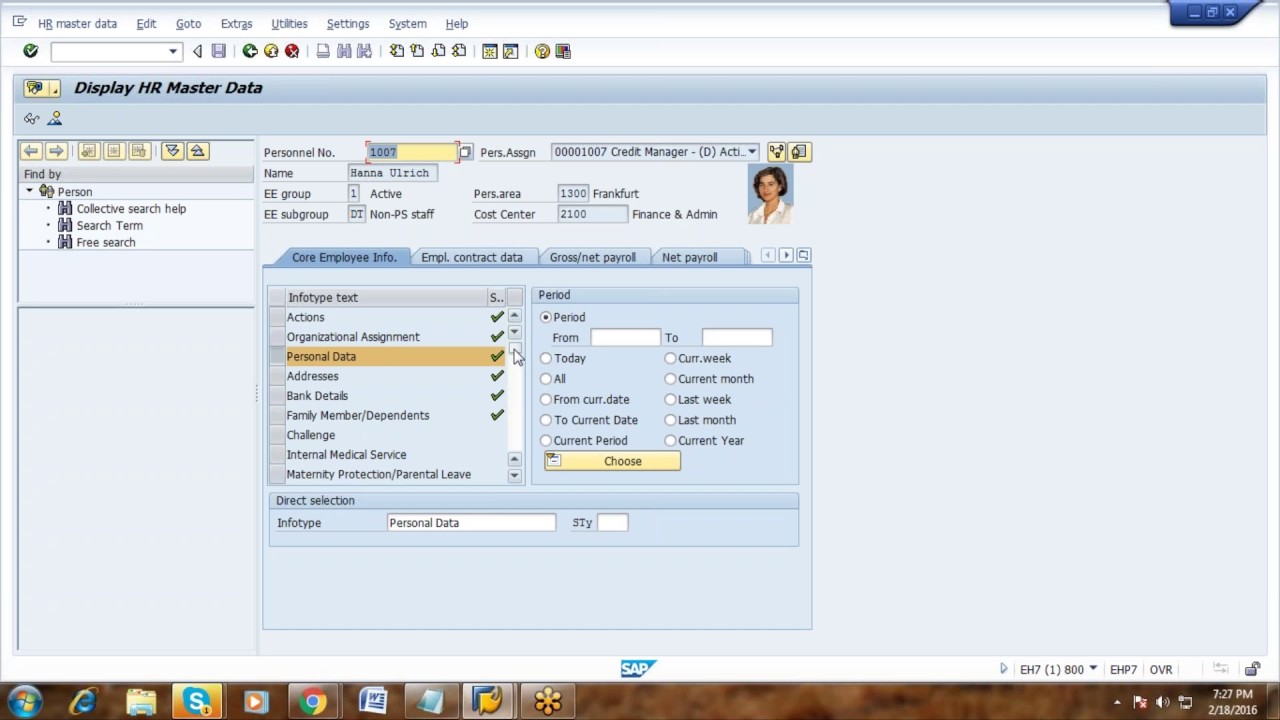Click the Generate Shortcut icon
The height and width of the screenshot is (720, 1280).
pos(511,51)
